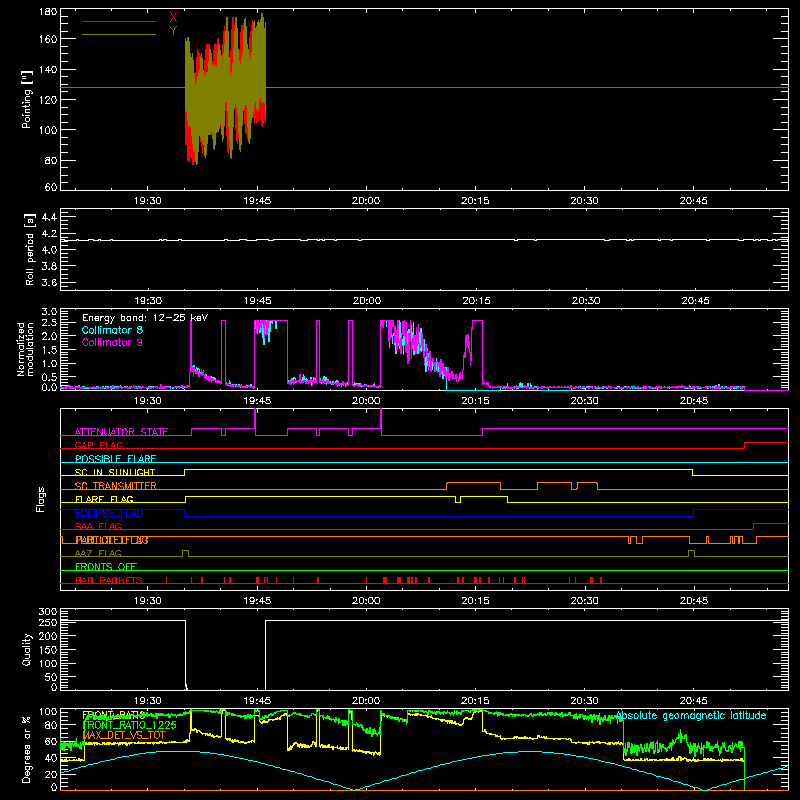Image resolution: width=800 pixels, height=800 pixels.
Task: Click the 40 tick on Degrees axis
Action: tap(51, 758)
